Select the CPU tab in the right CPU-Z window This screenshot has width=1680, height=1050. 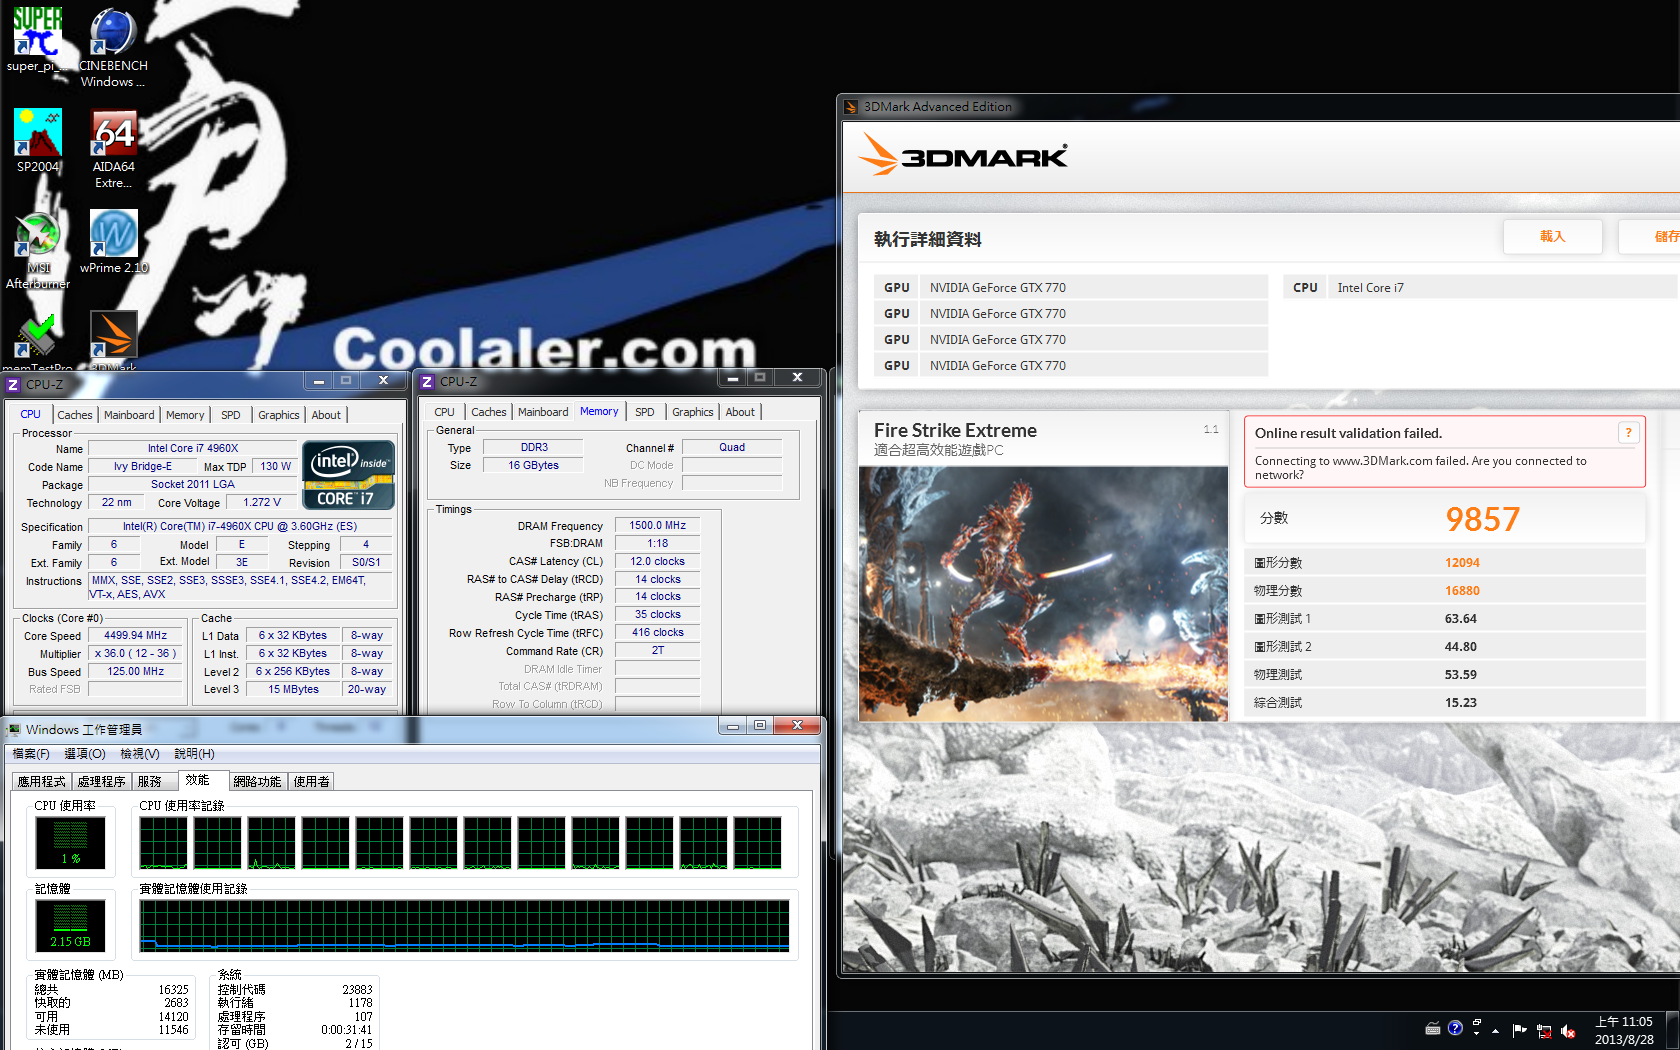tap(445, 412)
